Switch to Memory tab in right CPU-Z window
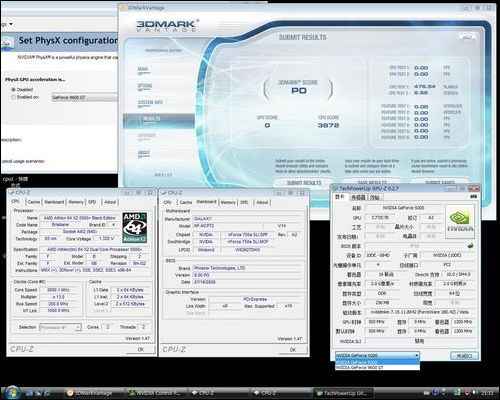500x400 pixels. coord(228,202)
